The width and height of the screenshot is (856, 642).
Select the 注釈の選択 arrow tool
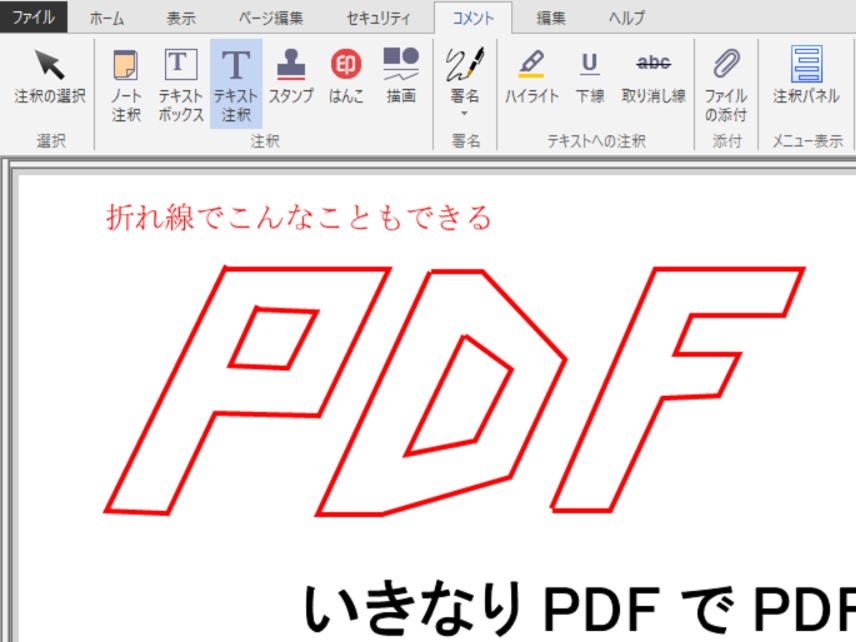tap(50, 76)
